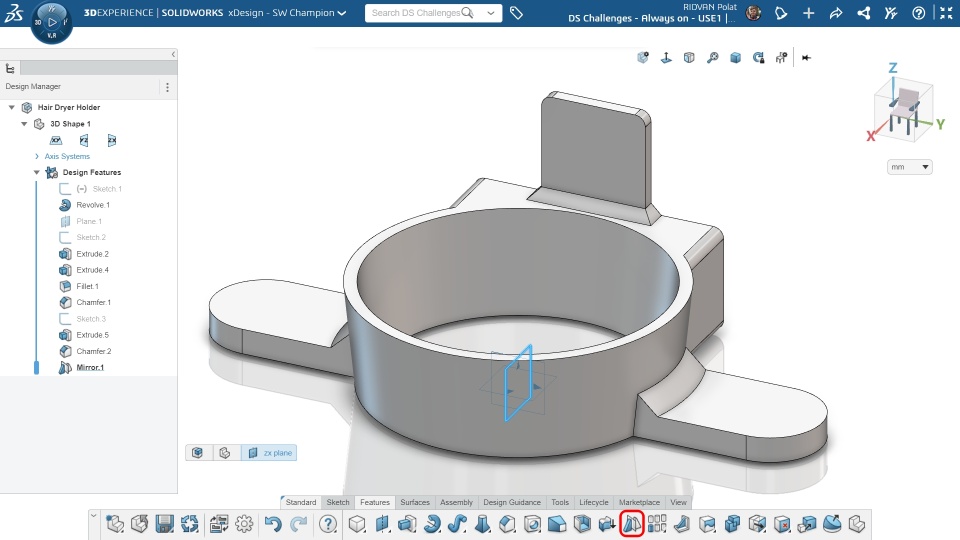Toggle the zx plane icon under 3D Shape 1
The image size is (960, 540).
(x=111, y=140)
